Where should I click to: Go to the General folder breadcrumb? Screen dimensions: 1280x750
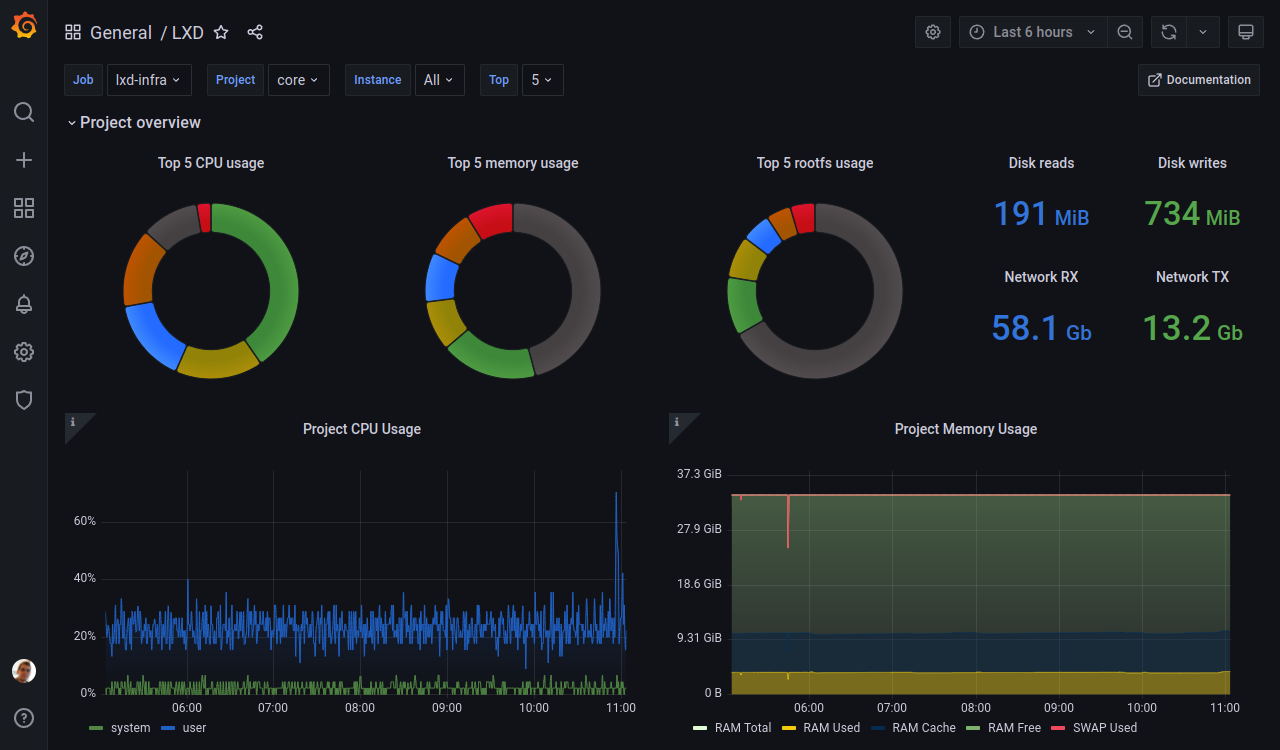121,32
